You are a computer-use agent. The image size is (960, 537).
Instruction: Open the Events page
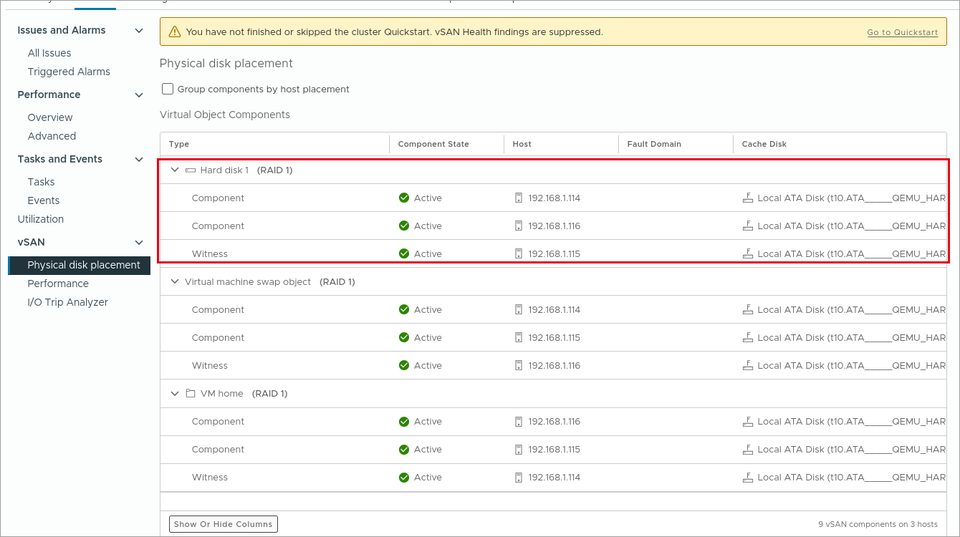click(43, 200)
